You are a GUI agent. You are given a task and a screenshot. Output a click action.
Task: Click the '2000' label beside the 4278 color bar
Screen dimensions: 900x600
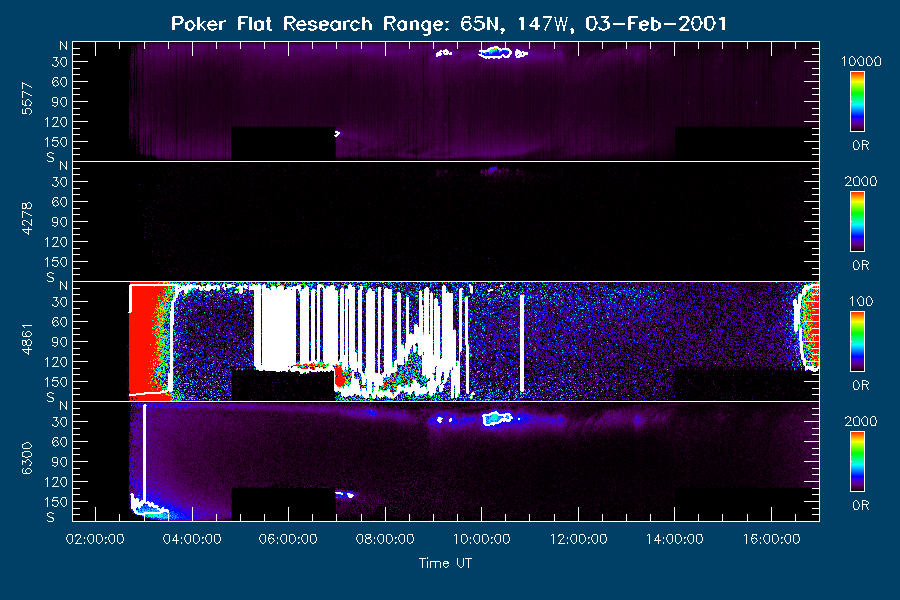(861, 181)
